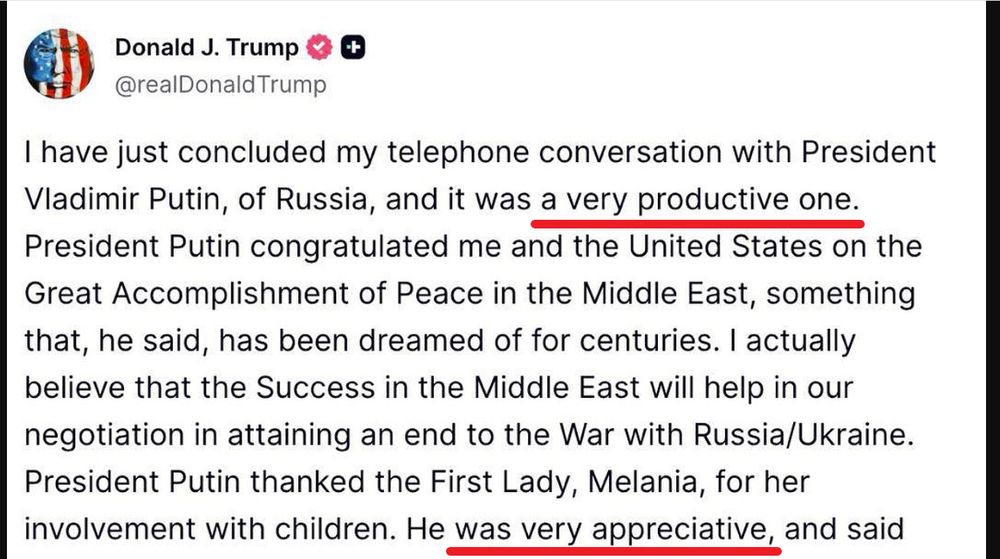Click the flag-painted profile avatar
Screen dimensions: 1000x559
[59, 63]
